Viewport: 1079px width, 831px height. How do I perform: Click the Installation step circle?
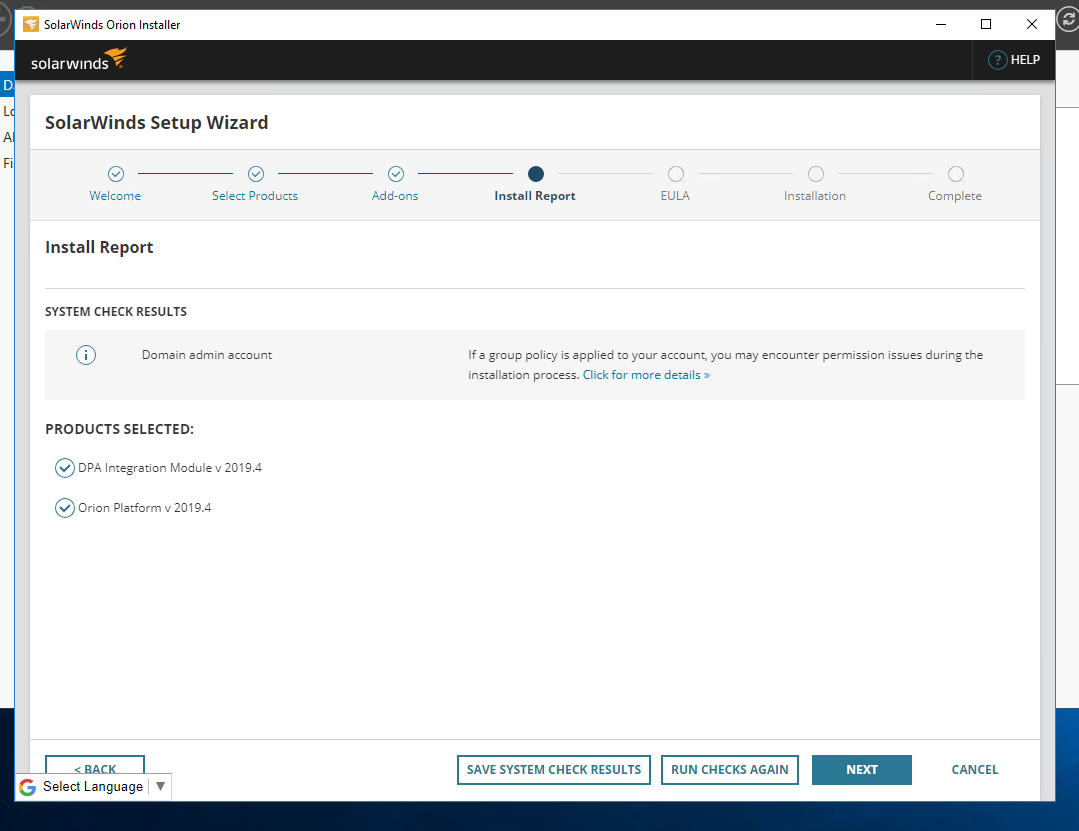click(x=815, y=174)
